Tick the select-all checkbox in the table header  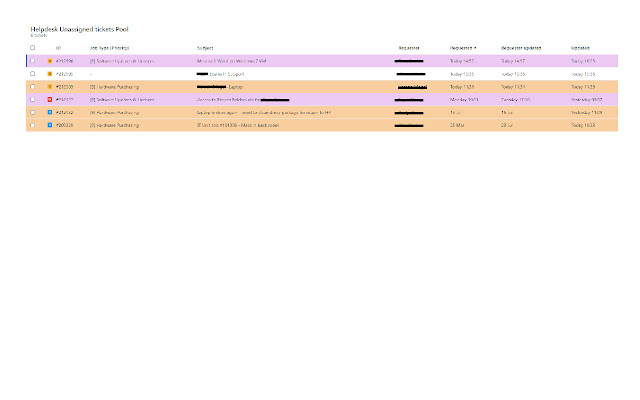(x=33, y=48)
